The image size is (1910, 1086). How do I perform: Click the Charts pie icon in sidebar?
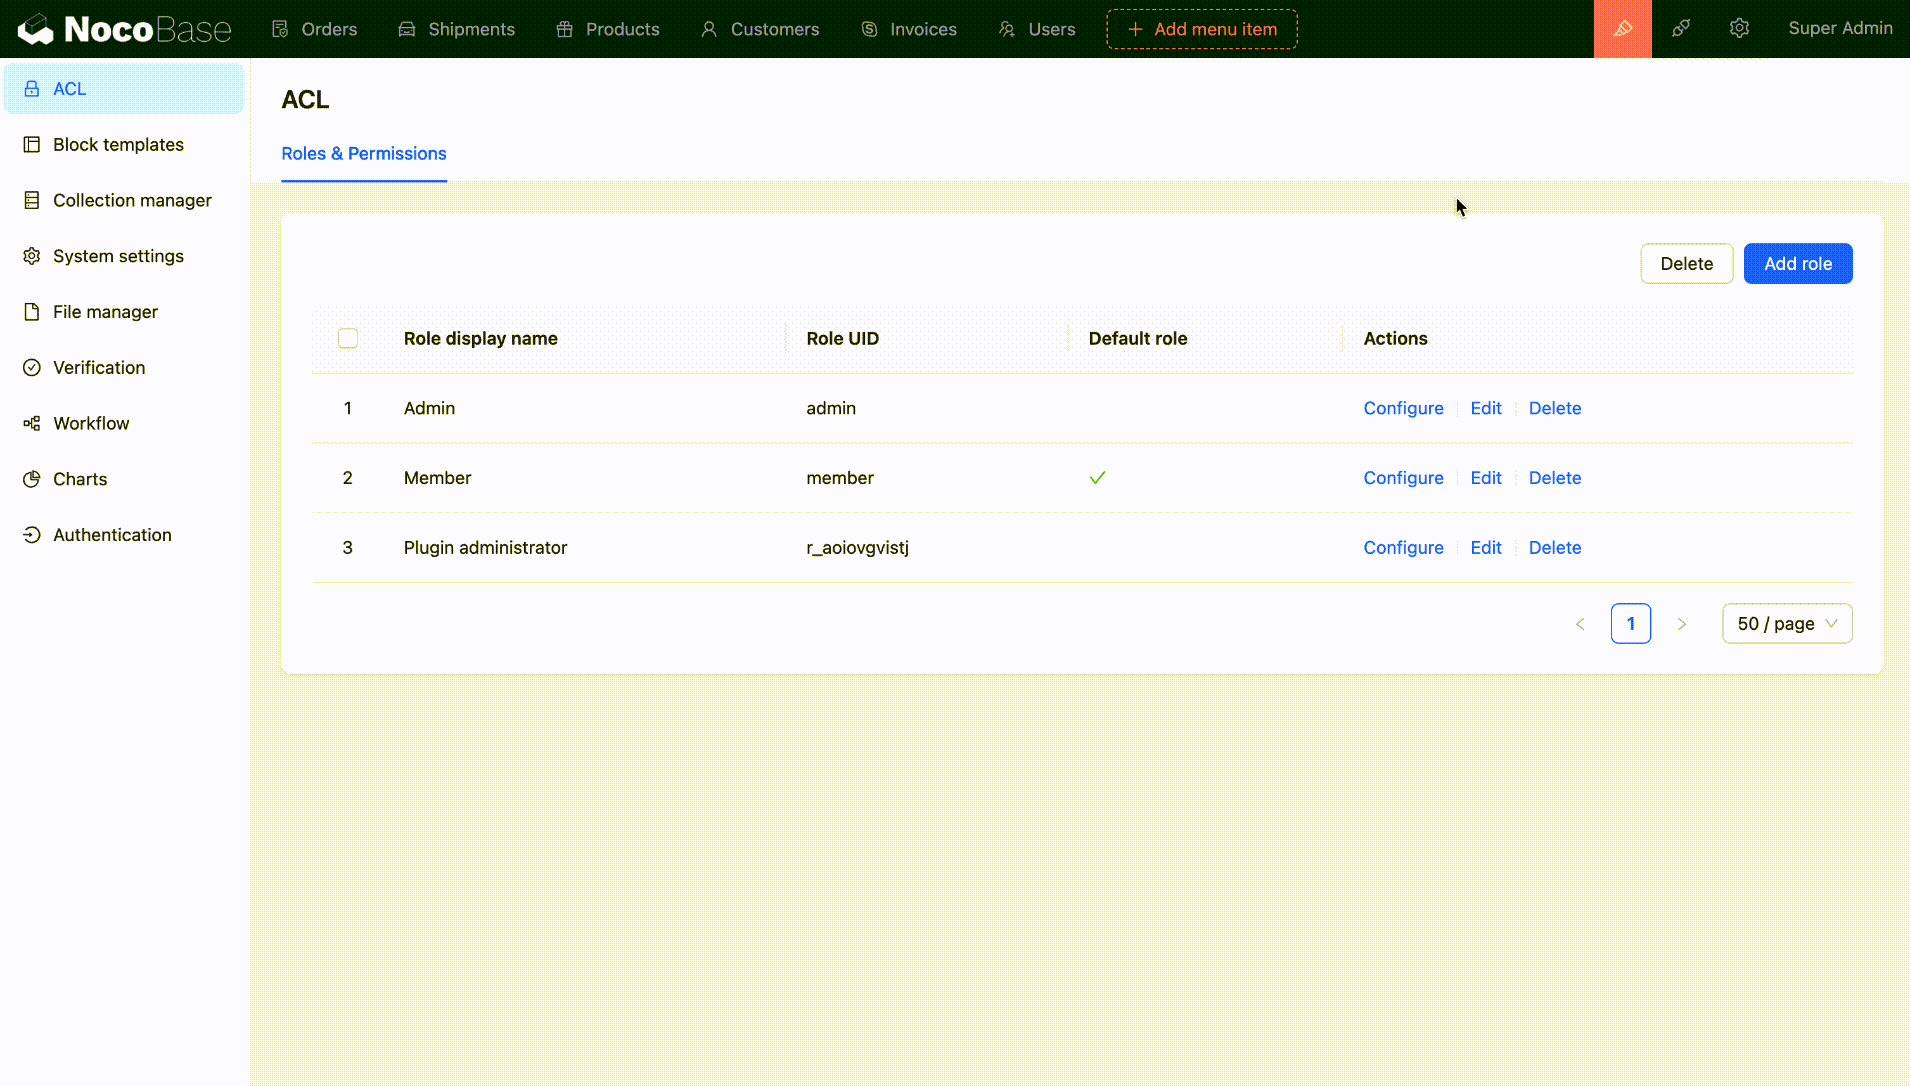click(32, 479)
